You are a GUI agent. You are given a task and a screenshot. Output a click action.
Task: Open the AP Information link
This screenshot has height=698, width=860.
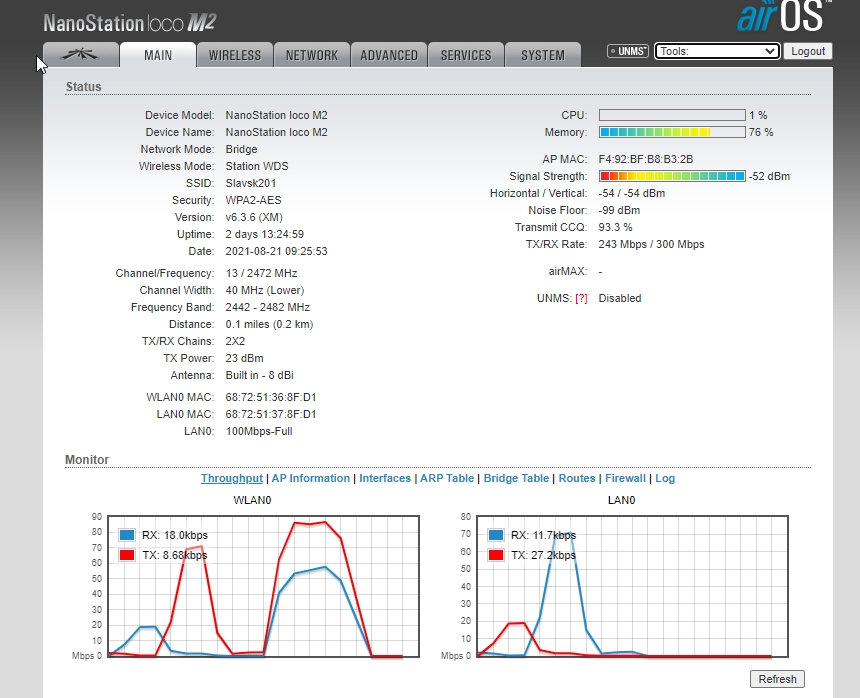pos(310,478)
